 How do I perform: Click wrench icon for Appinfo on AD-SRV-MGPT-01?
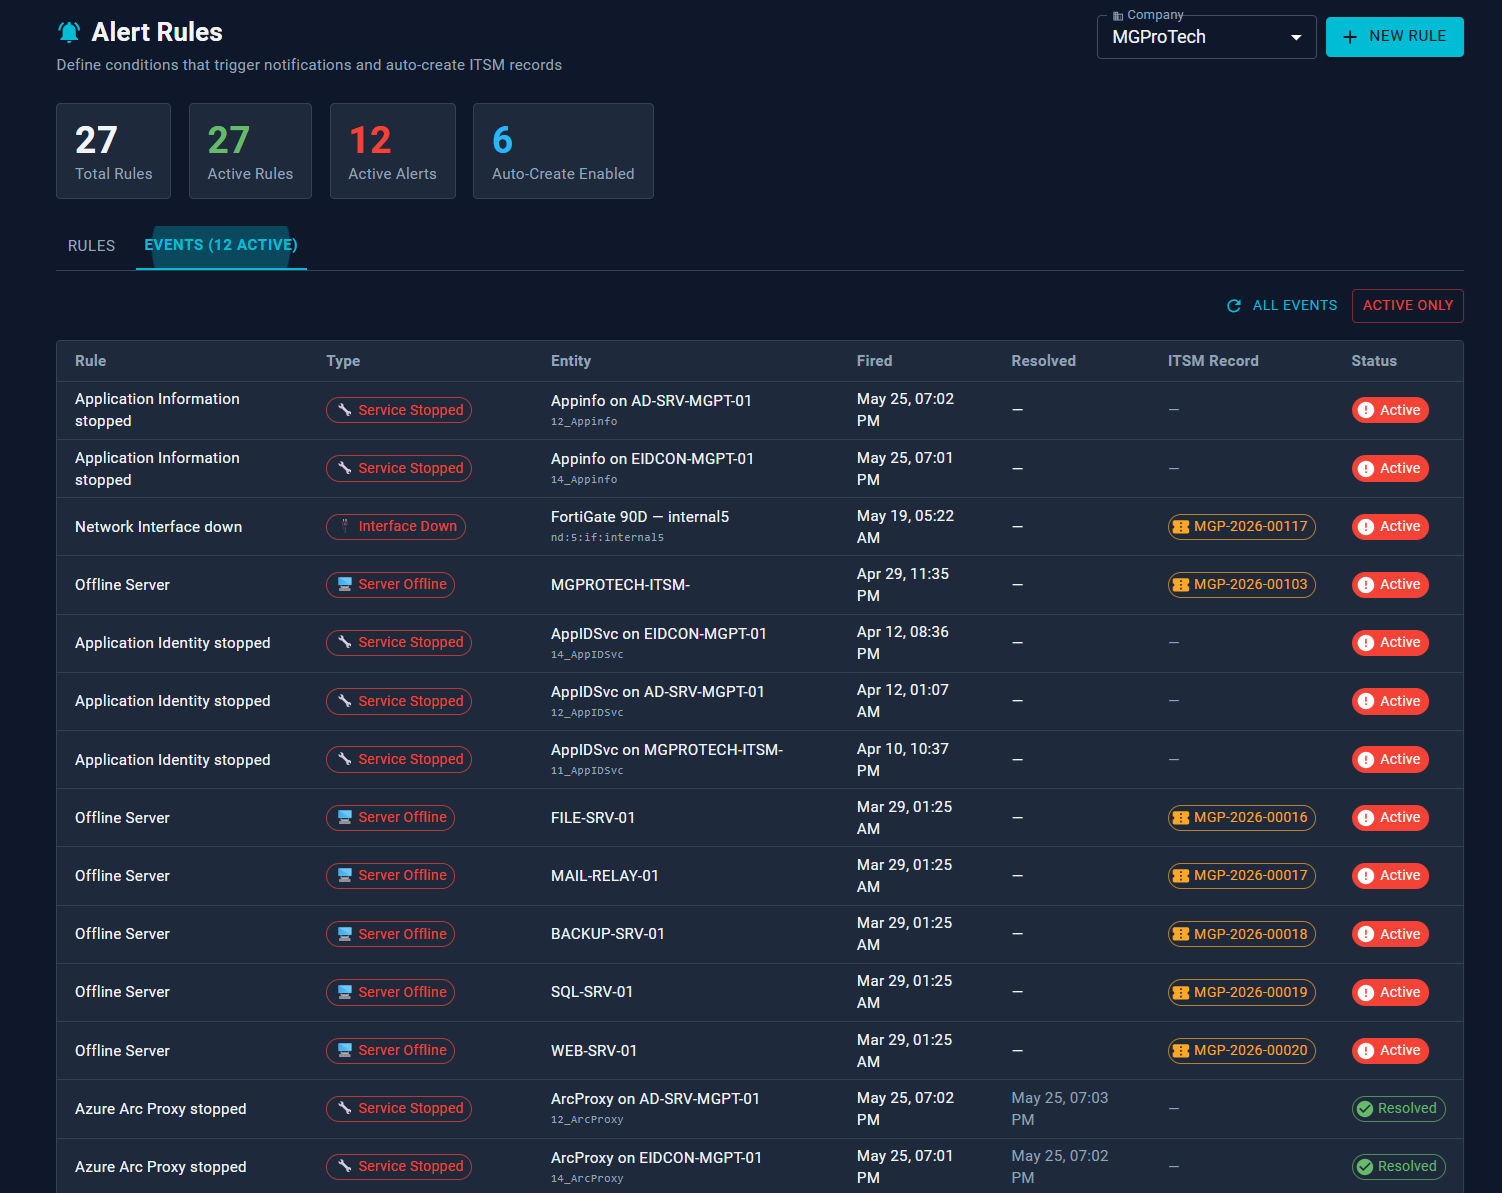[344, 410]
